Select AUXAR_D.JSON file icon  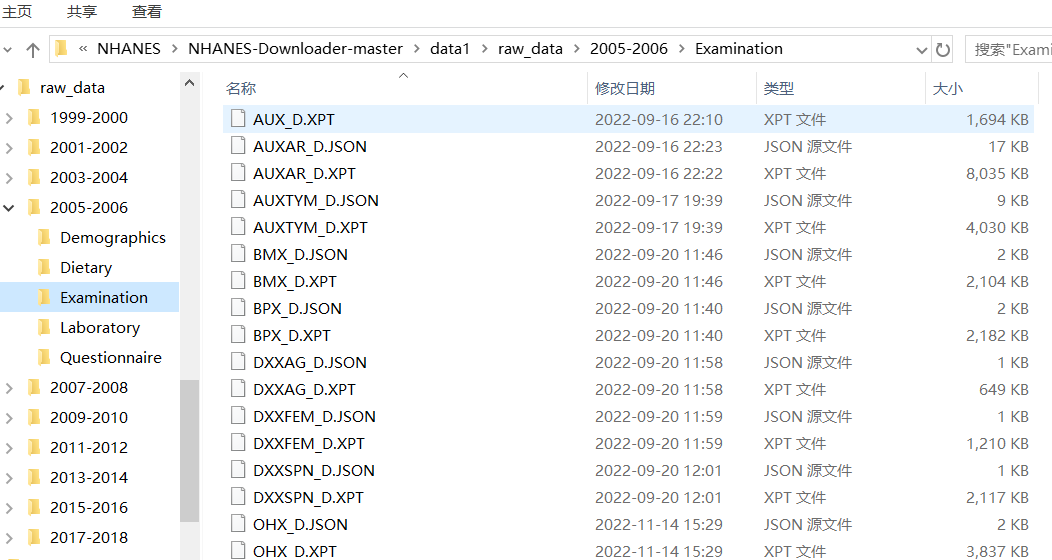click(238, 146)
